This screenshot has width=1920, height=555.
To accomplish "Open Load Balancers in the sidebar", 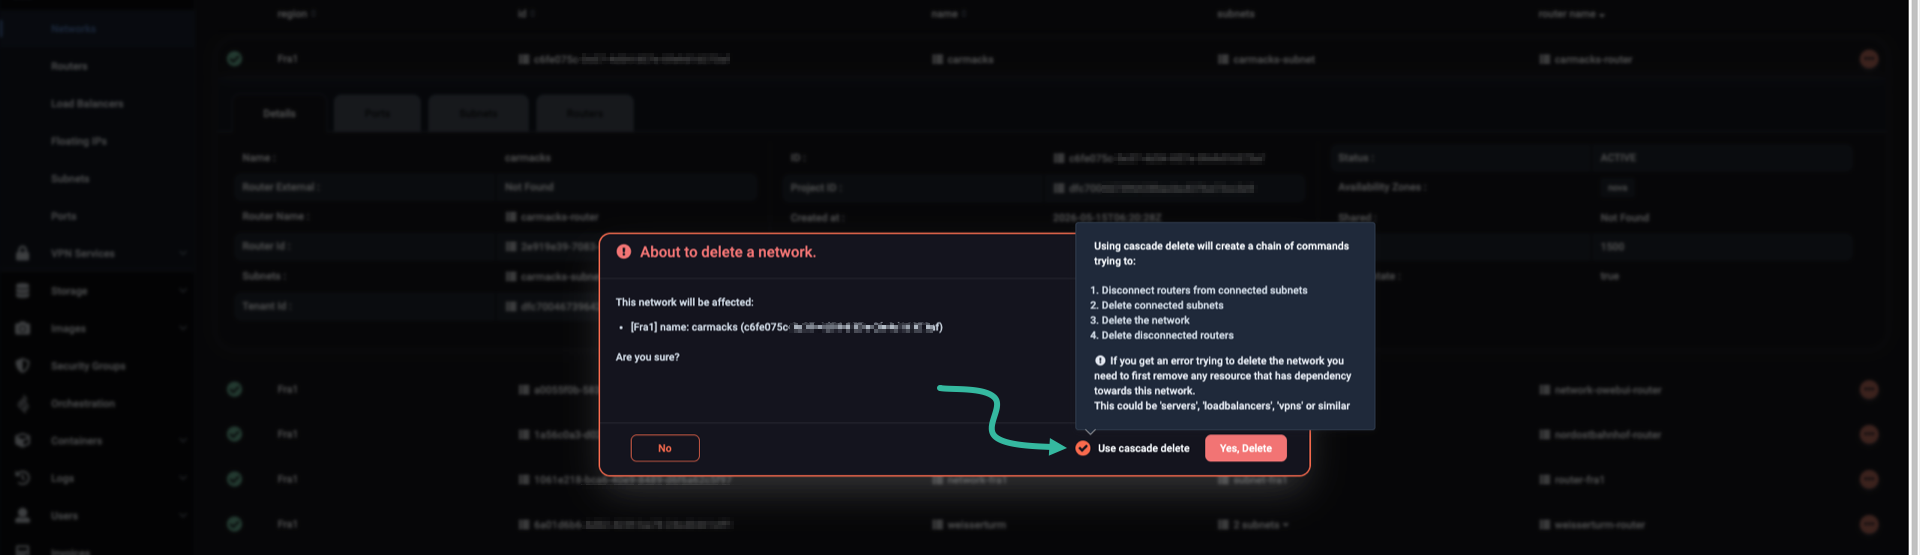I will click(87, 104).
